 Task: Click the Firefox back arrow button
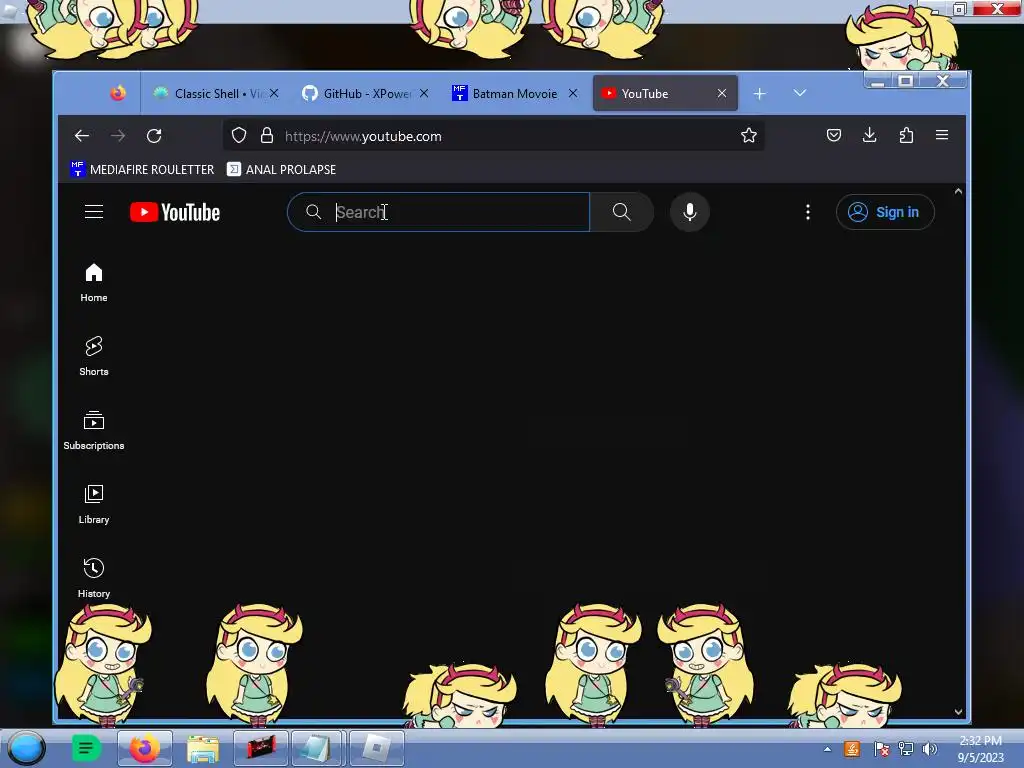pos(82,136)
